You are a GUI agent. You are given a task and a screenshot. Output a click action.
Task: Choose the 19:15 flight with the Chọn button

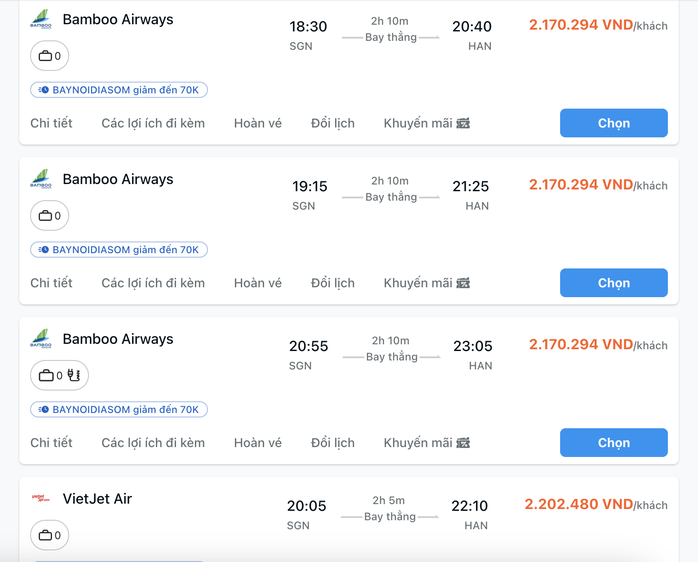click(x=614, y=283)
